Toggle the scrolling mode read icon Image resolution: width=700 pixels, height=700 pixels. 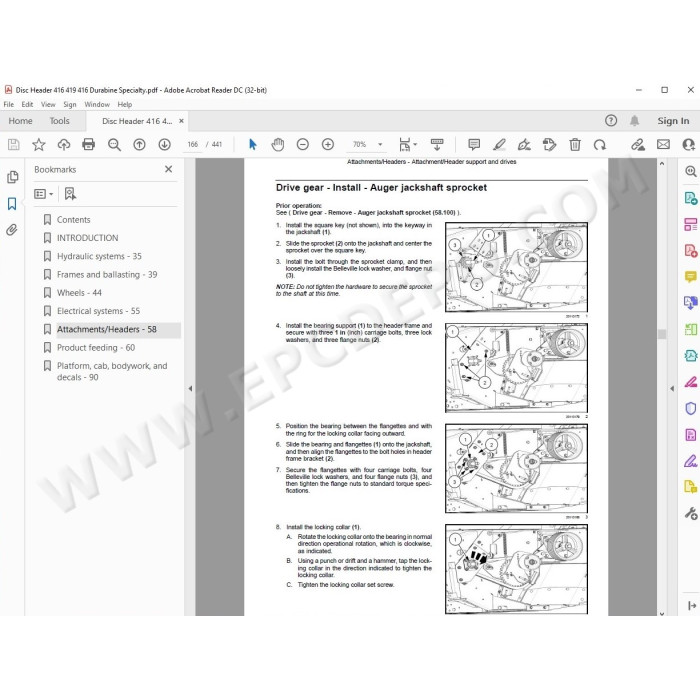[x=437, y=145]
